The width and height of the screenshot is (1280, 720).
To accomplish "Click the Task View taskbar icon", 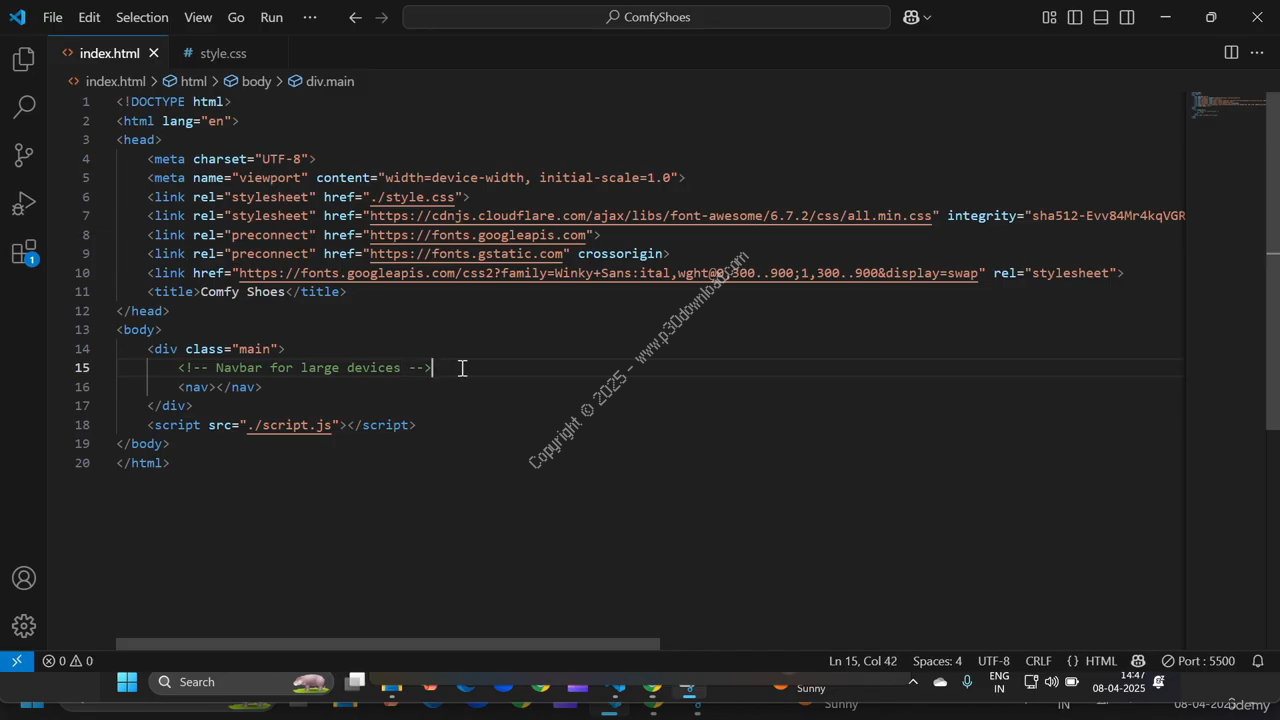I will tap(355, 682).
